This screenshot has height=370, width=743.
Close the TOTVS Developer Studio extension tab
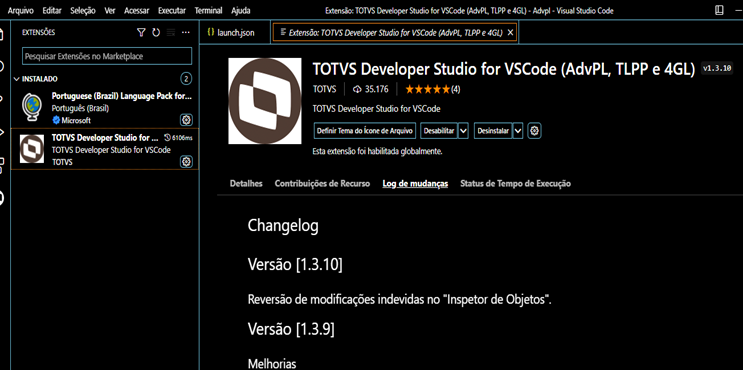point(510,33)
